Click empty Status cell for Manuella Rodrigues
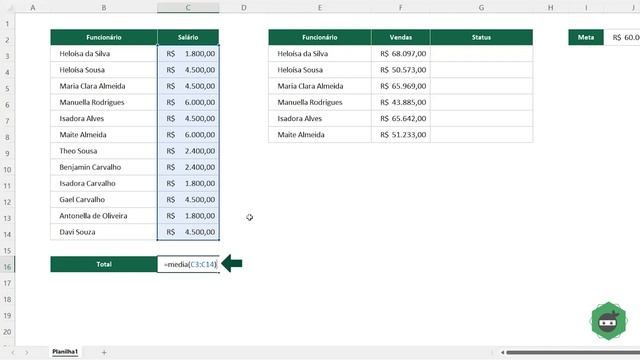The height and width of the screenshot is (360, 640). pyautogui.click(x=481, y=102)
